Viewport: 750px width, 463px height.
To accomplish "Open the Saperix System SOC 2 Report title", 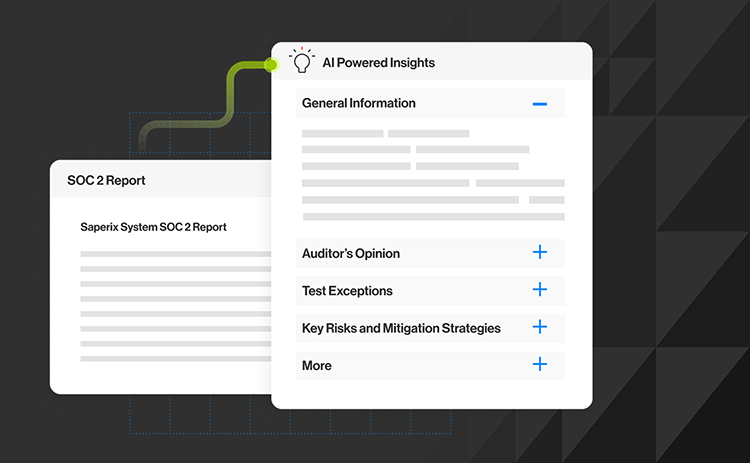I will [x=153, y=227].
